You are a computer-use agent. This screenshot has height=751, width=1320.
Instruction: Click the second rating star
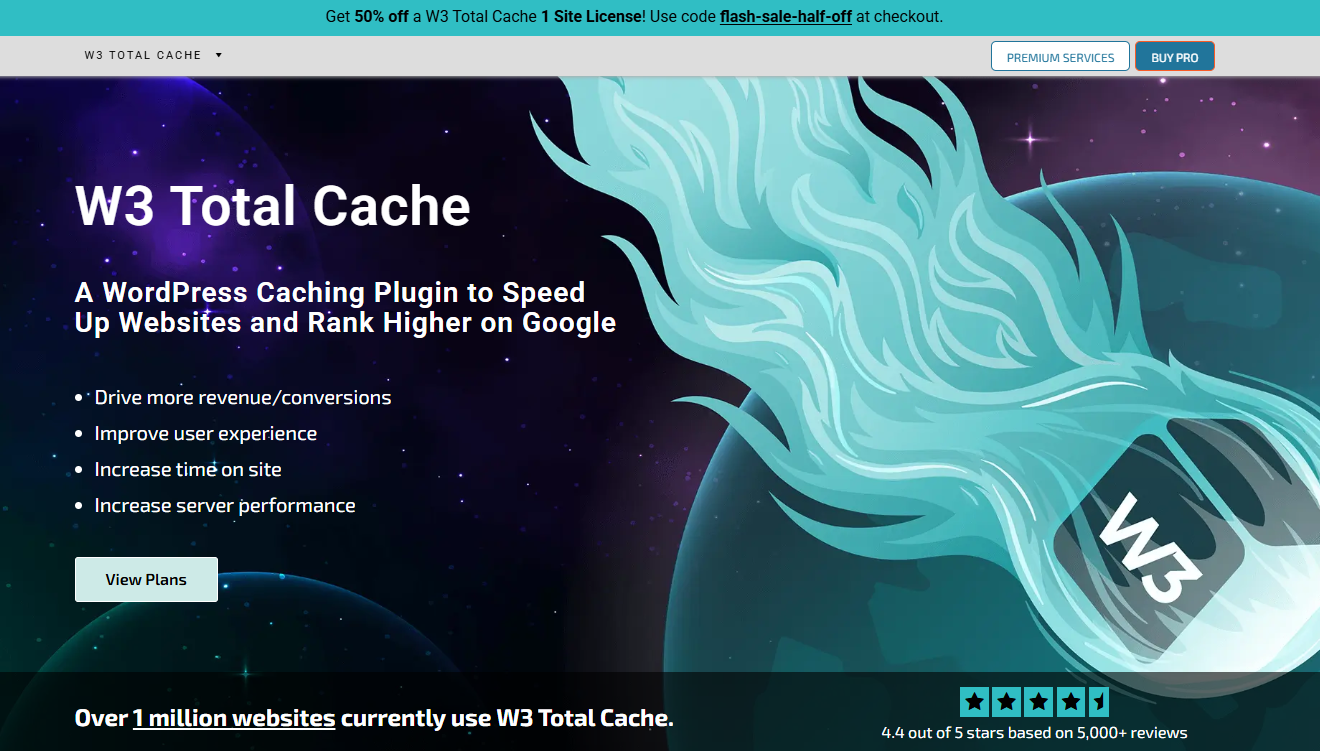pyautogui.click(x=1006, y=702)
